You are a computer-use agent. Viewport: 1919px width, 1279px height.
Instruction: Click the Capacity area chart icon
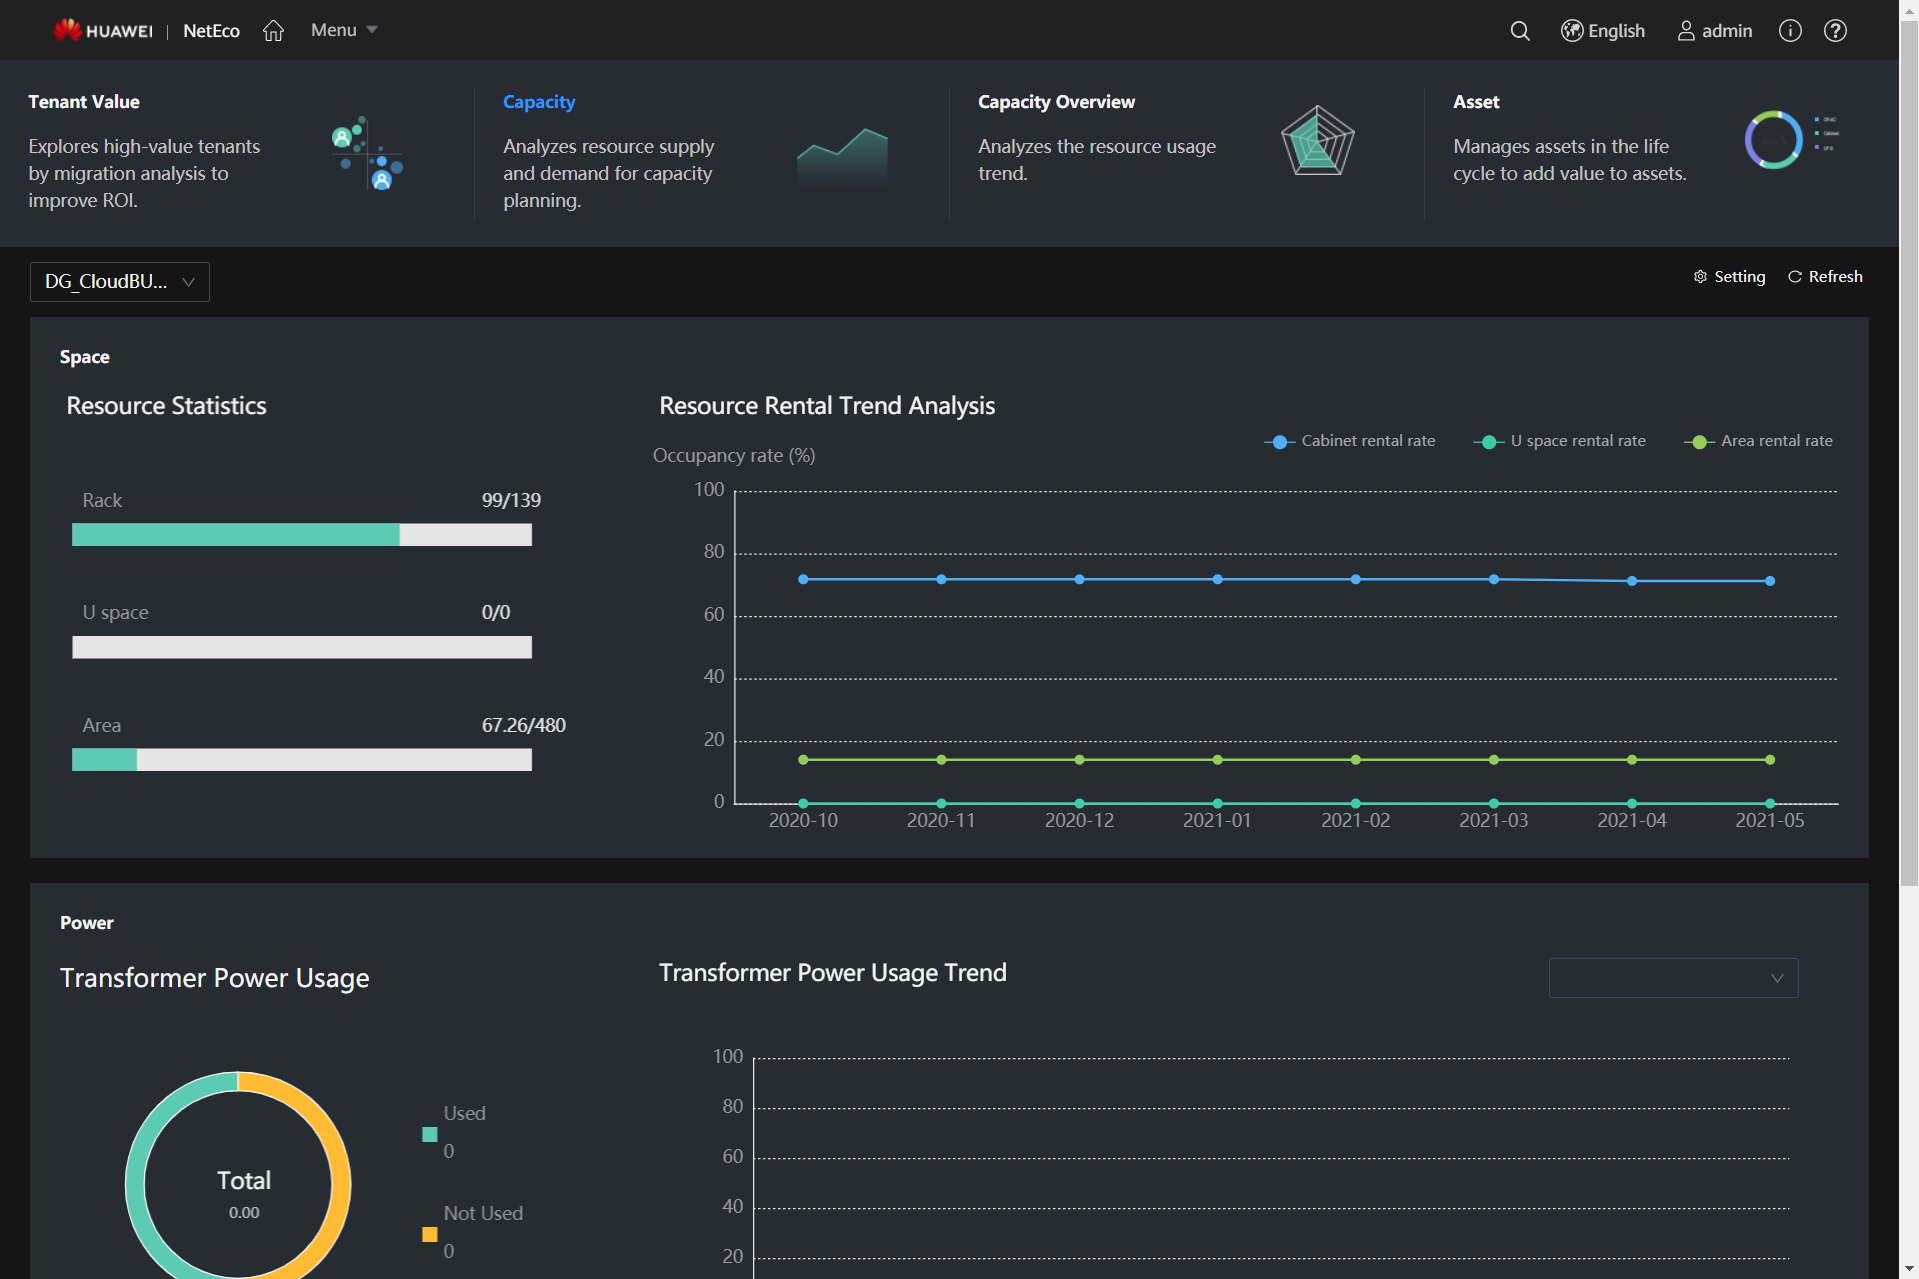842,155
